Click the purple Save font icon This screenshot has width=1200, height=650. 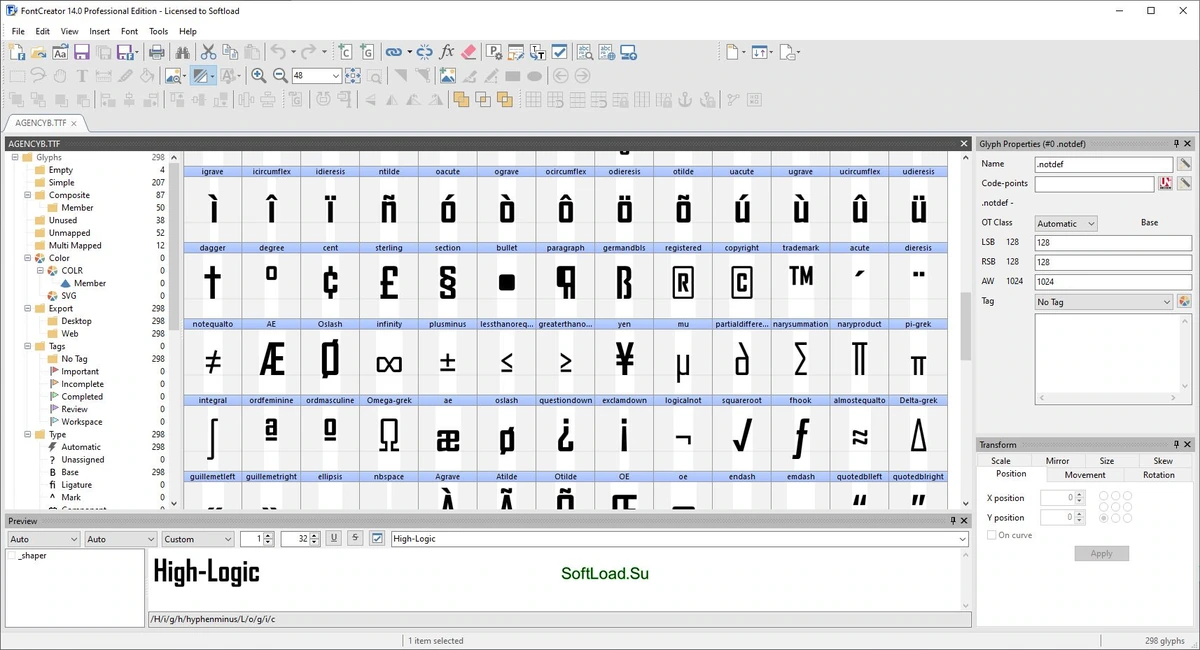82,52
